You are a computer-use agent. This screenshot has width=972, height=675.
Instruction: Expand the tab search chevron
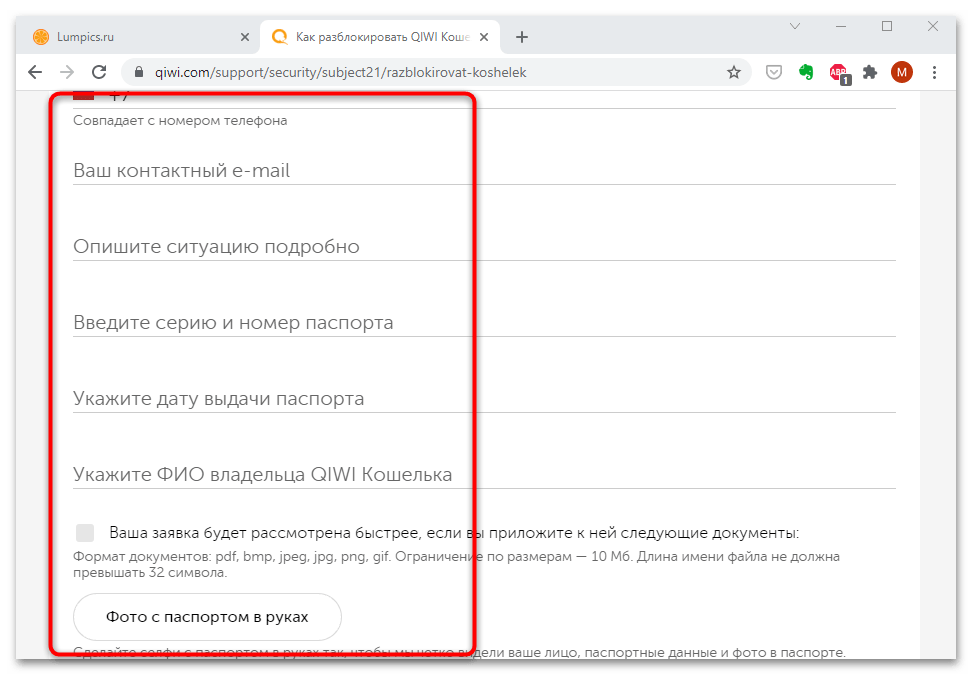pyautogui.click(x=795, y=26)
